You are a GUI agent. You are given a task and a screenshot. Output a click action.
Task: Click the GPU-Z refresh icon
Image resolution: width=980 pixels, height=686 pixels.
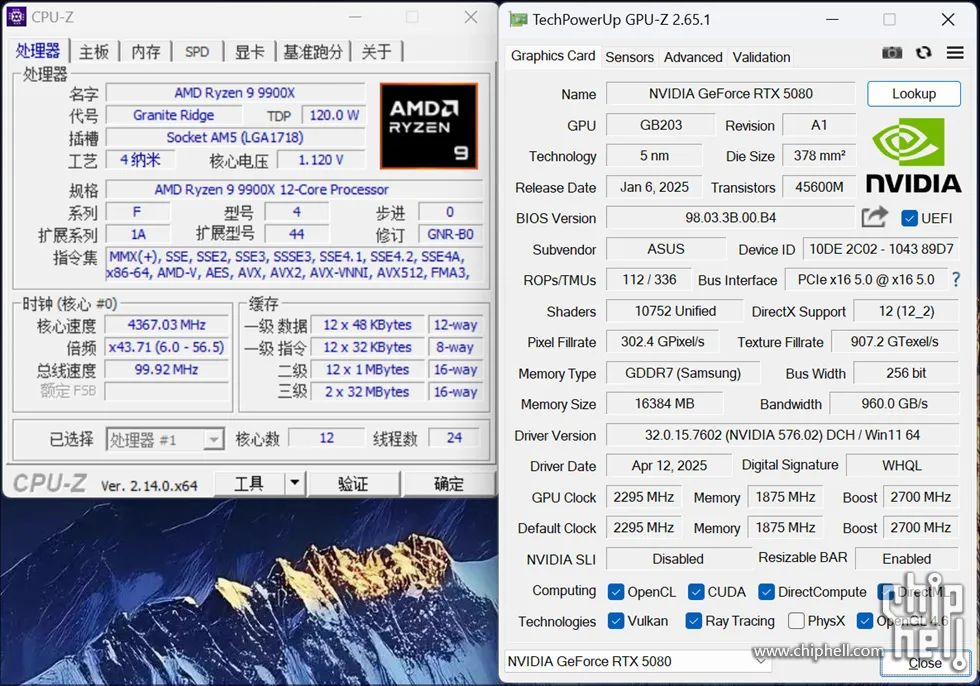tap(924, 53)
